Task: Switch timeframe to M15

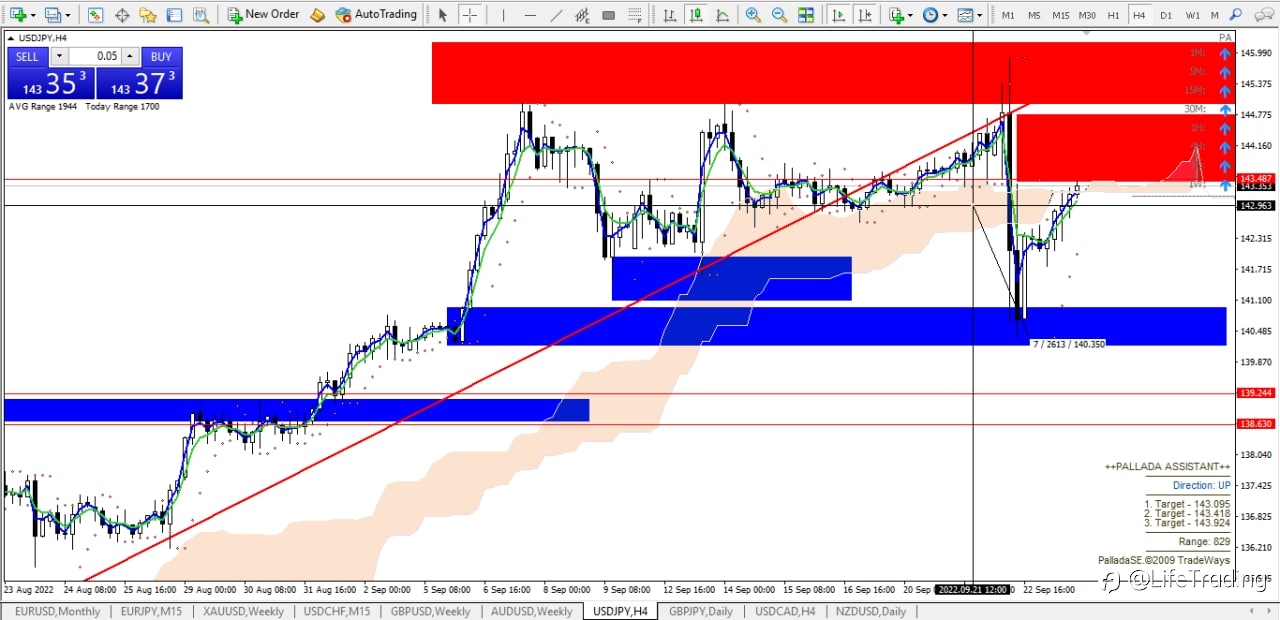Action: [1061, 15]
